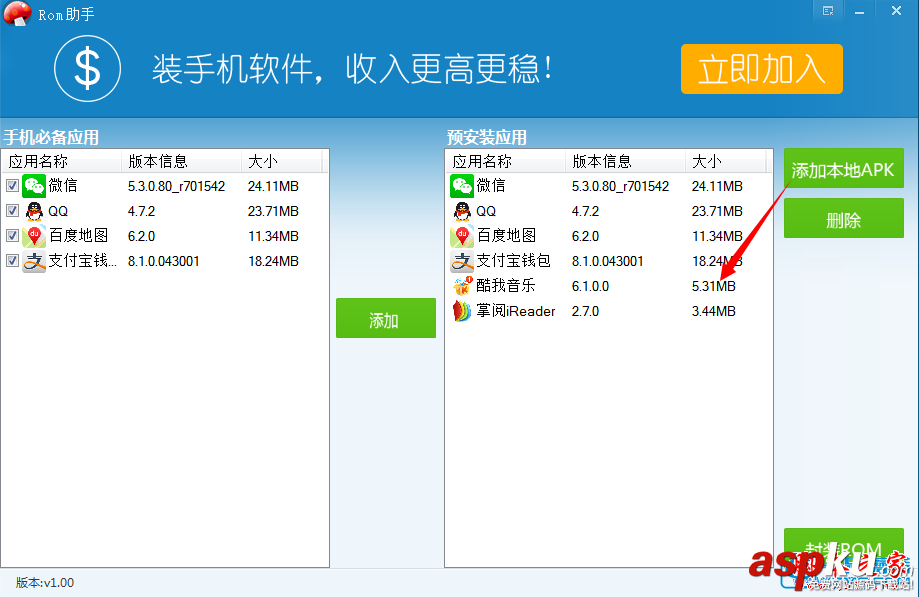This screenshot has height=597, width=919.
Task: Click QQ penguin icon in 手机必备应用 list
Action: [x=34, y=211]
